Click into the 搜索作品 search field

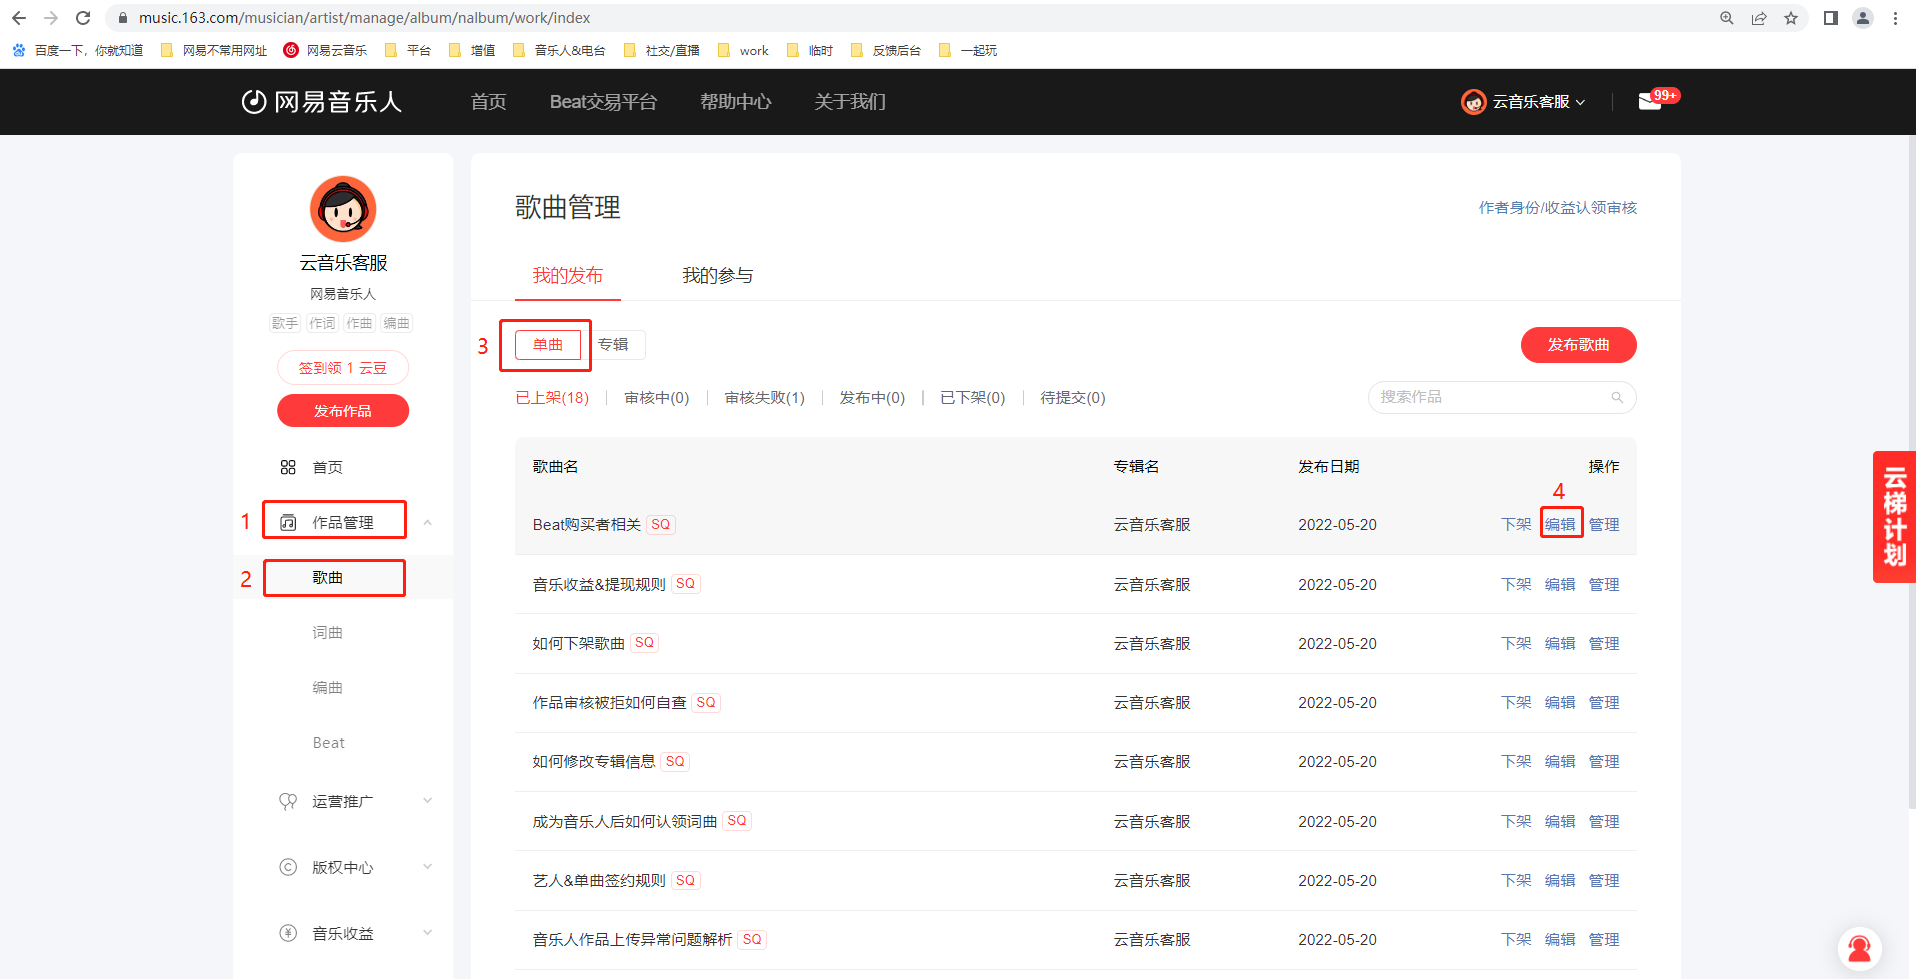(1490, 398)
